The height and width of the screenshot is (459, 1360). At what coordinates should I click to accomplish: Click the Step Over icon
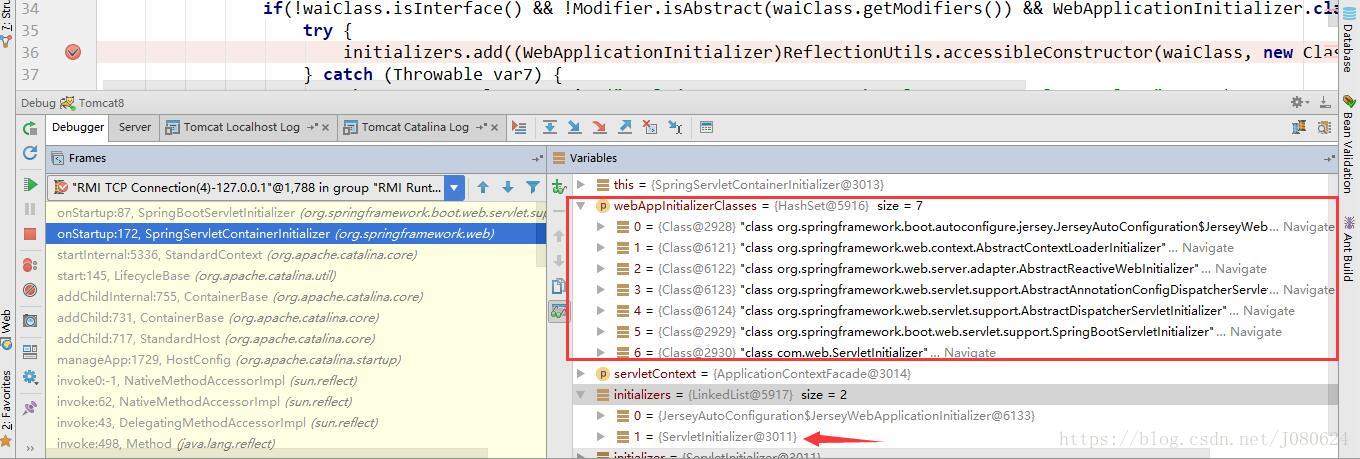[550, 127]
